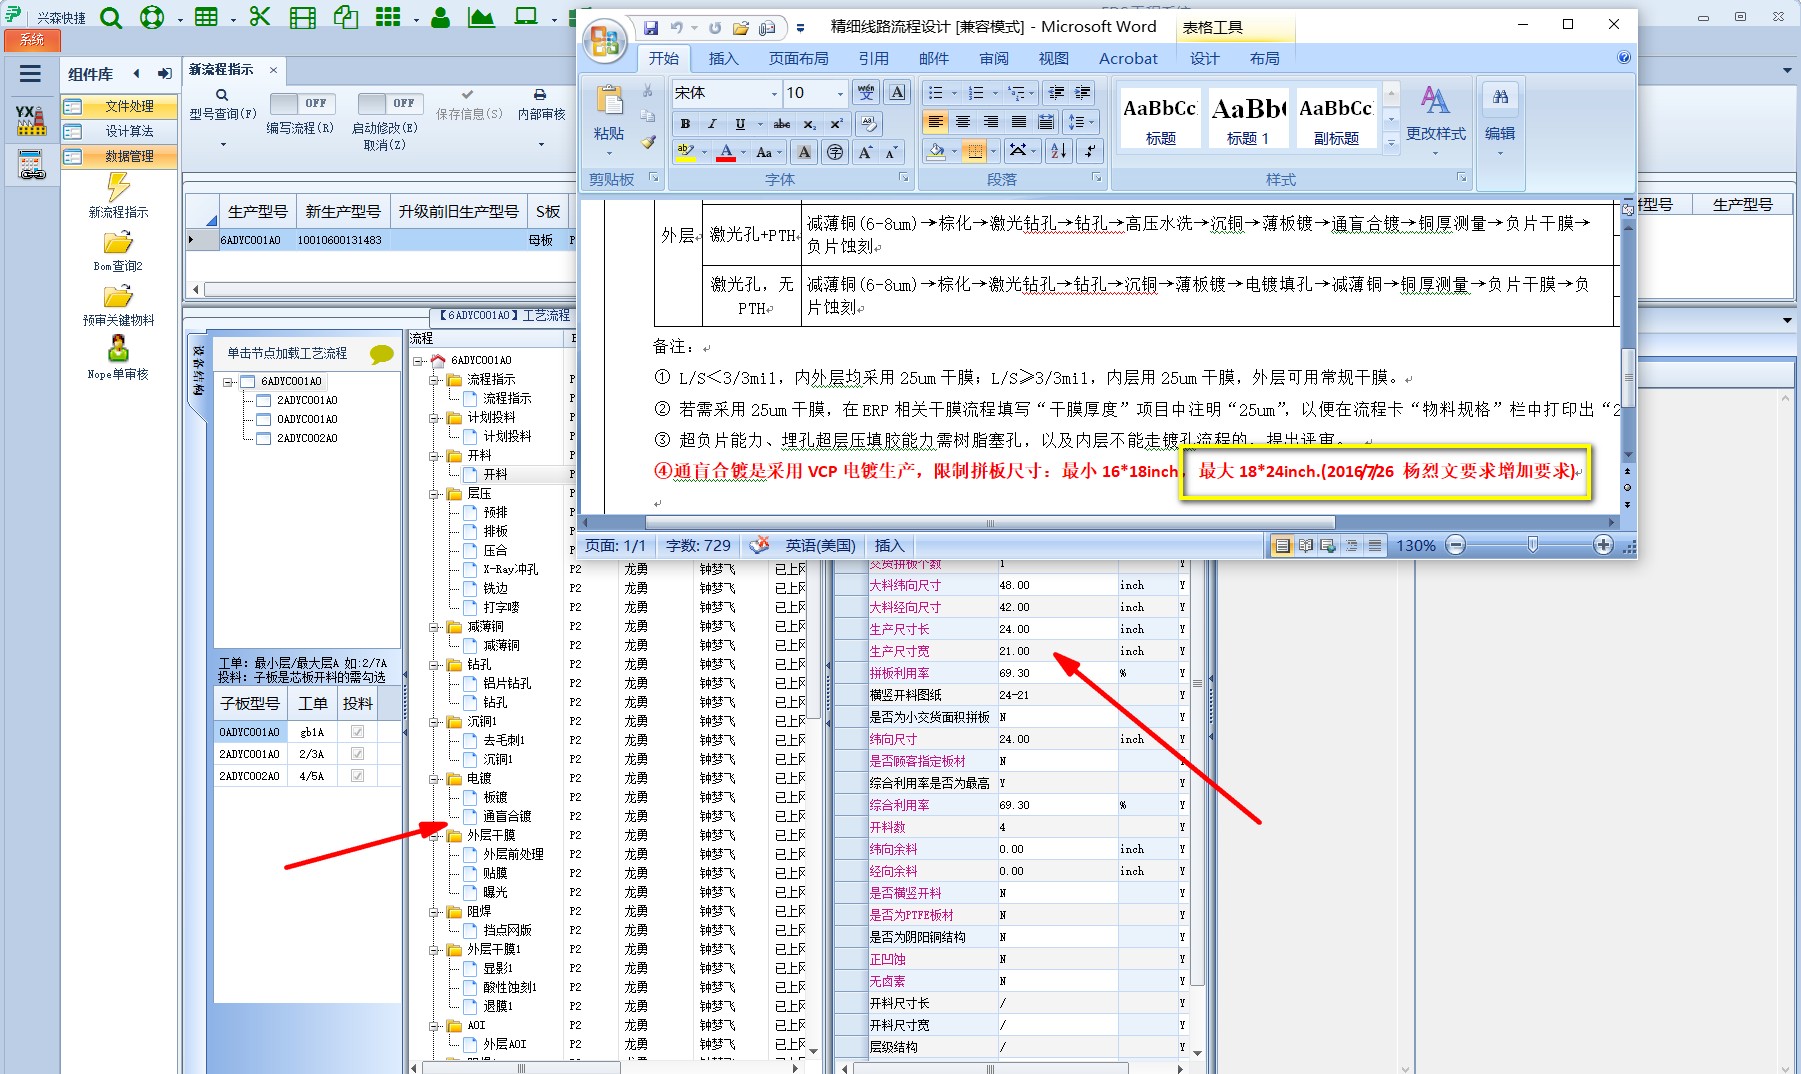Viewport: 1801px width, 1074px height.
Task: Click the 内部审核 print button
Action: click(x=541, y=105)
